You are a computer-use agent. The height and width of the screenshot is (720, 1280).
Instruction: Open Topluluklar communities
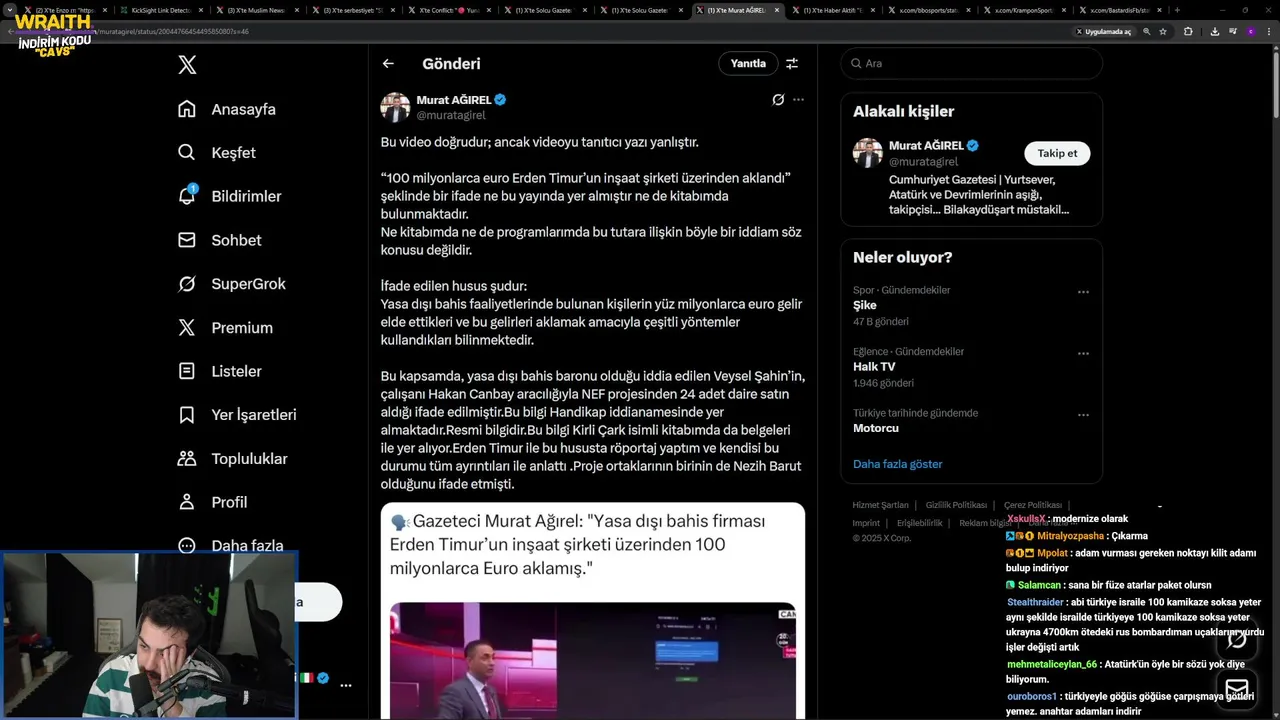[232, 459]
